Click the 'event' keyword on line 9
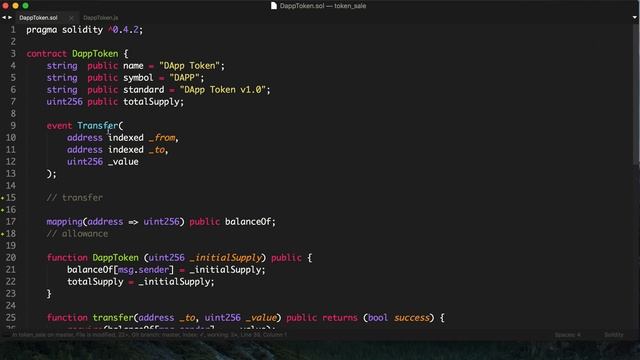Viewport: 640px width, 360px height. [x=59, y=126]
